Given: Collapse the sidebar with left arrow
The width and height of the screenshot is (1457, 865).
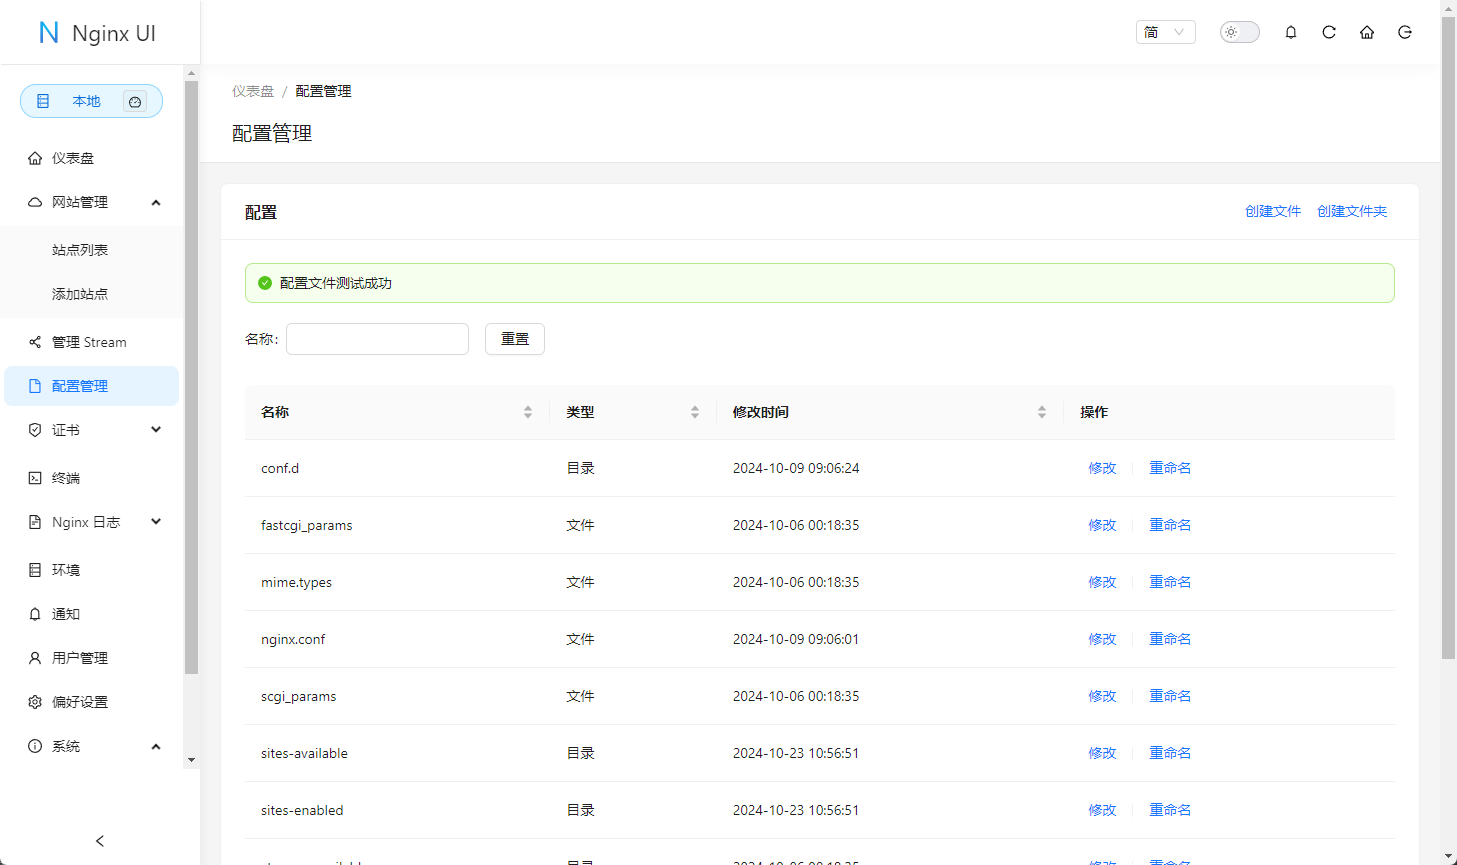Looking at the screenshot, I should 99,841.
